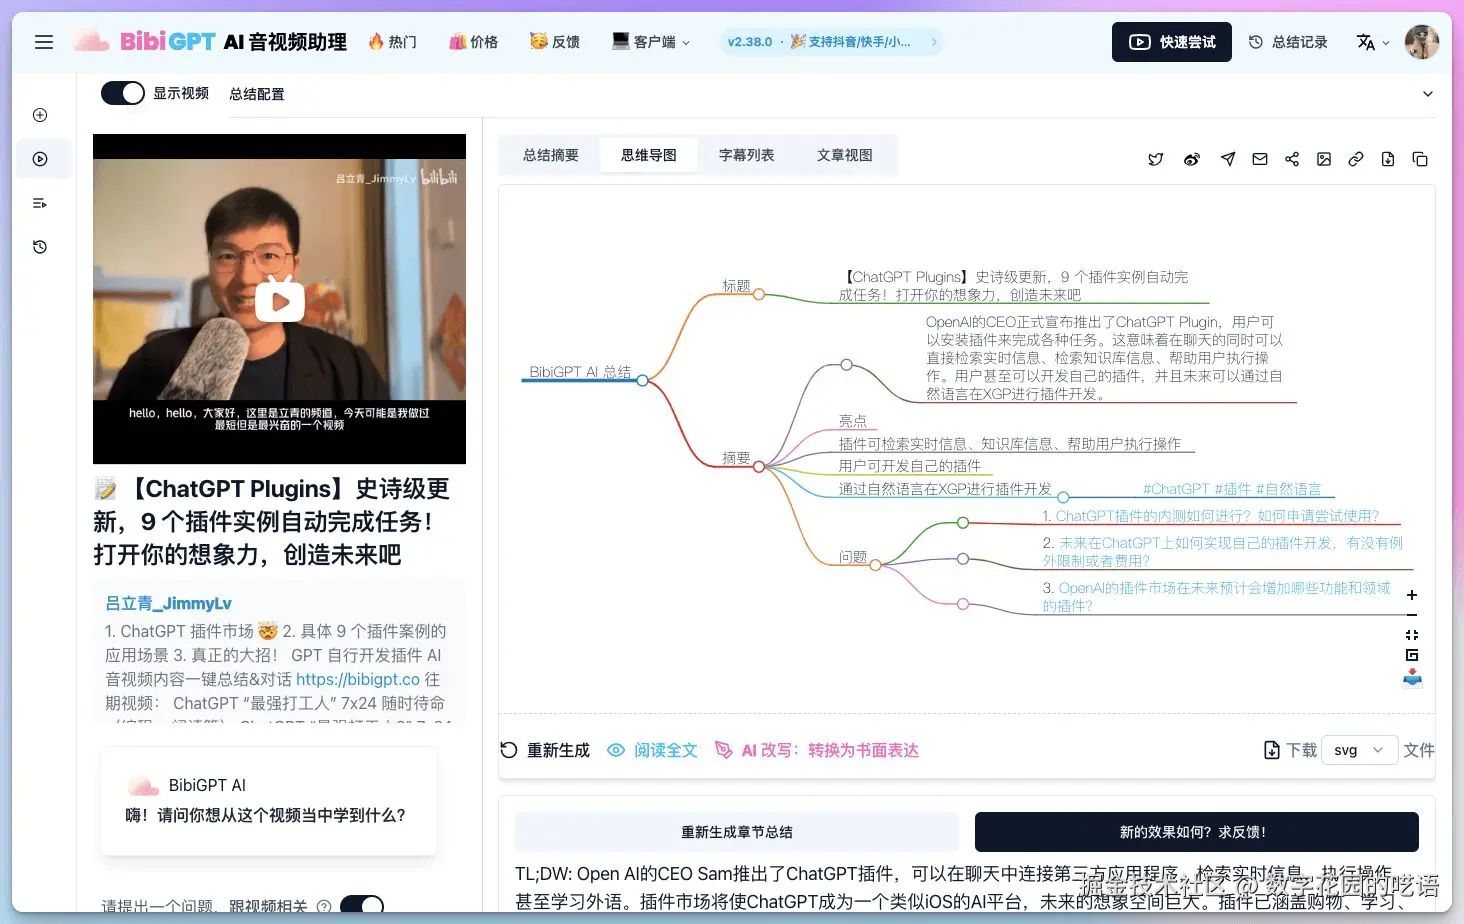Viewport: 1464px width, 924px height.
Task: Toggle the BibiGPT AI 总结 root node
Action: pyautogui.click(x=642, y=380)
